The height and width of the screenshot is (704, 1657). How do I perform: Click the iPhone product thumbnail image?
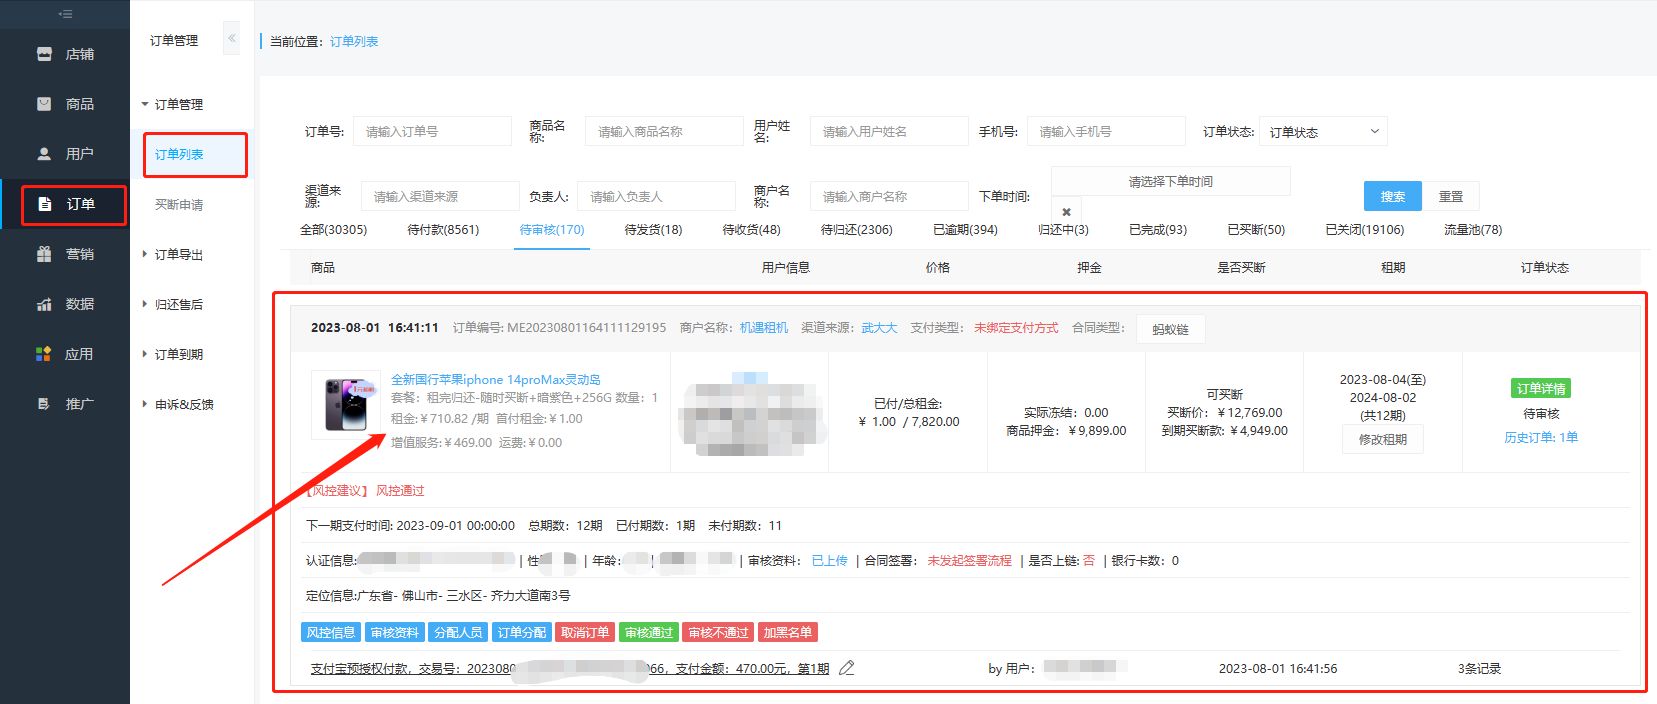tap(346, 405)
